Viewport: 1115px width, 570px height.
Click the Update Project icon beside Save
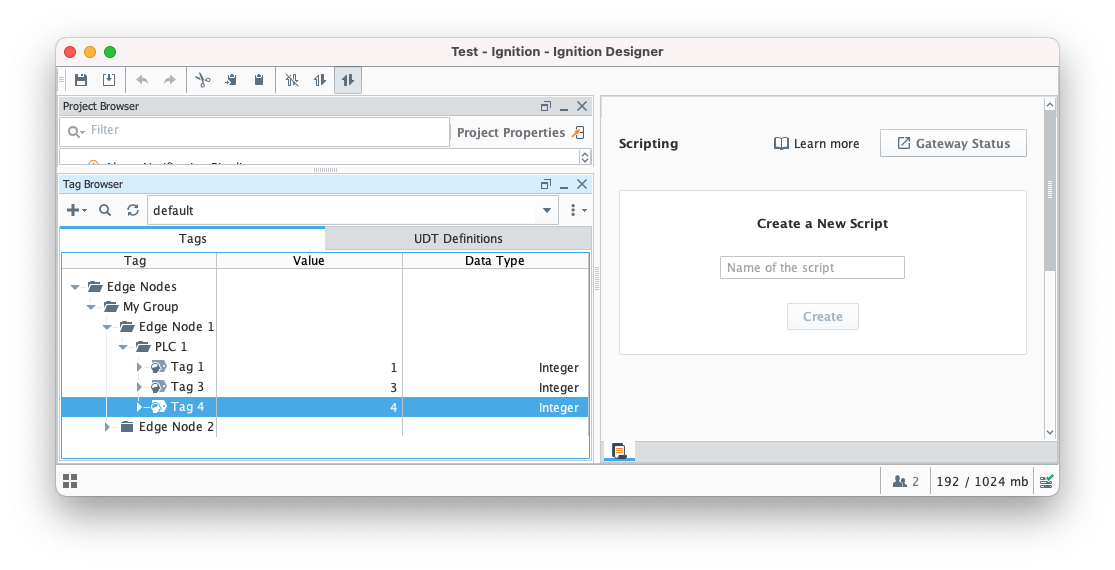[x=109, y=80]
